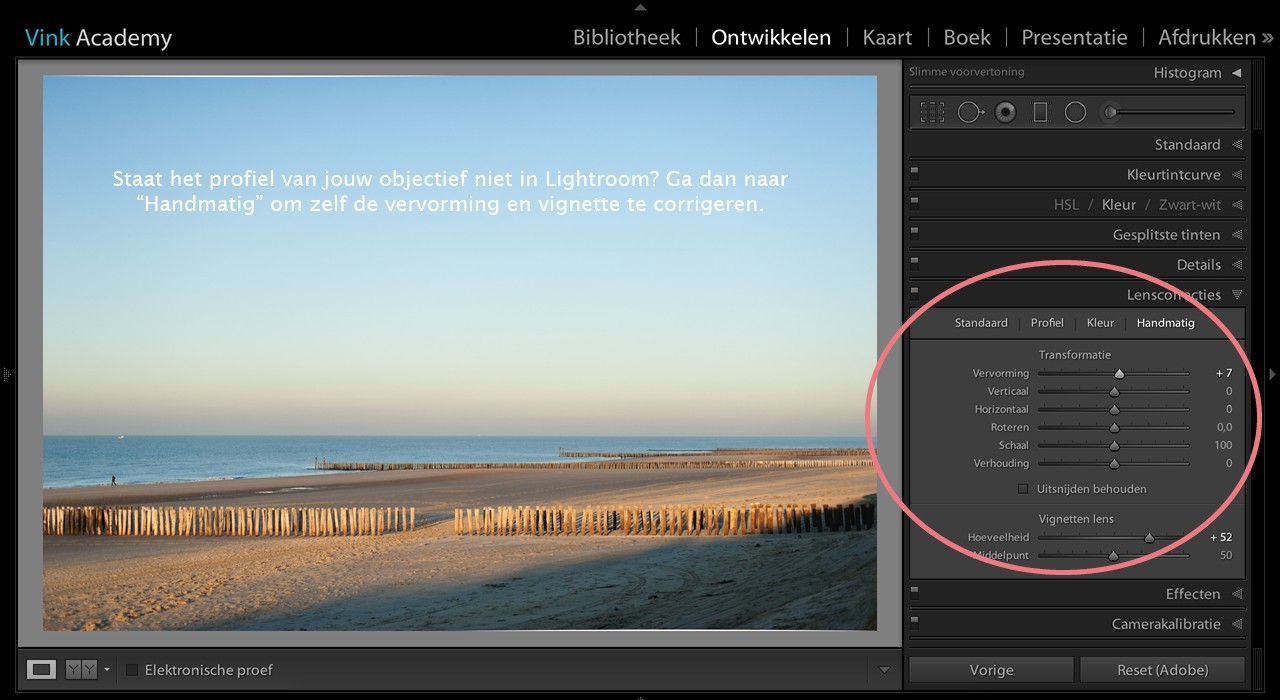Activate the Red Eye Correction tool
Viewport: 1280px width, 700px height.
click(x=1005, y=111)
